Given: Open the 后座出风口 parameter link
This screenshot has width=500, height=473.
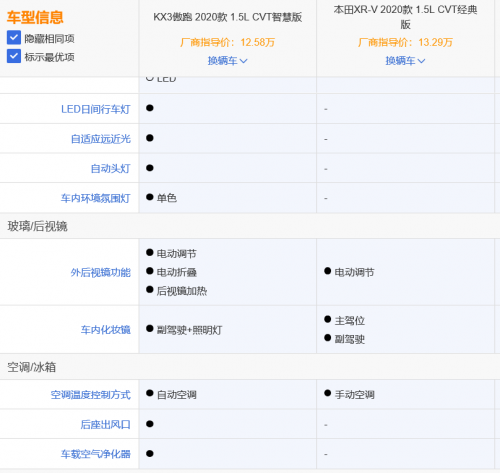Looking at the screenshot, I should pyautogui.click(x=105, y=424).
